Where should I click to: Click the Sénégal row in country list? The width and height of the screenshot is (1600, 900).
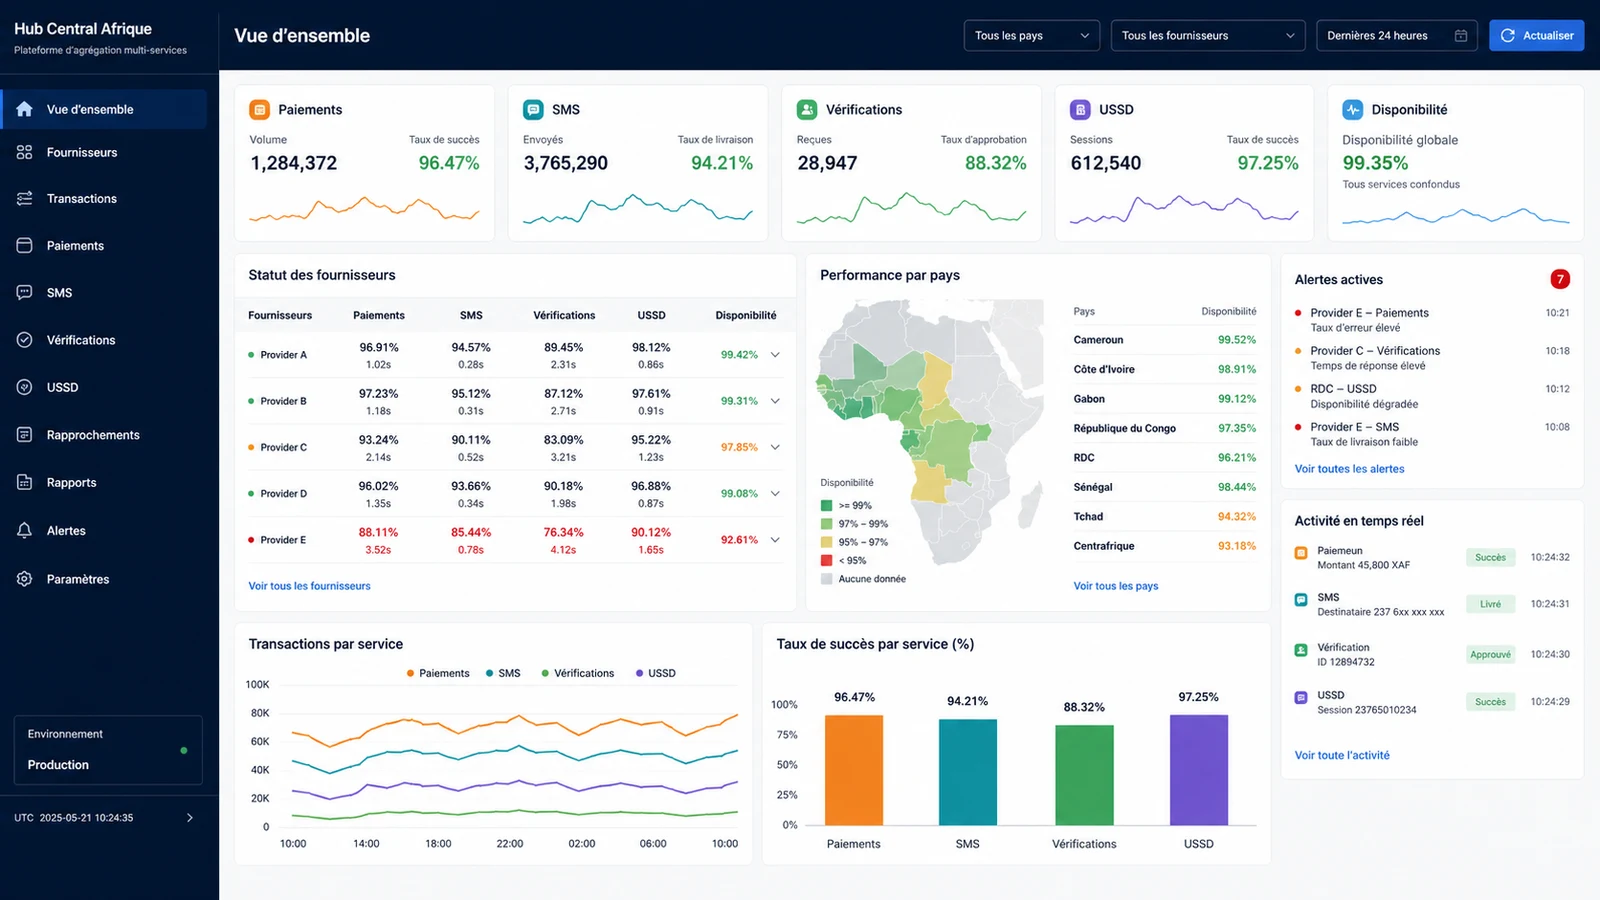(x=1165, y=487)
